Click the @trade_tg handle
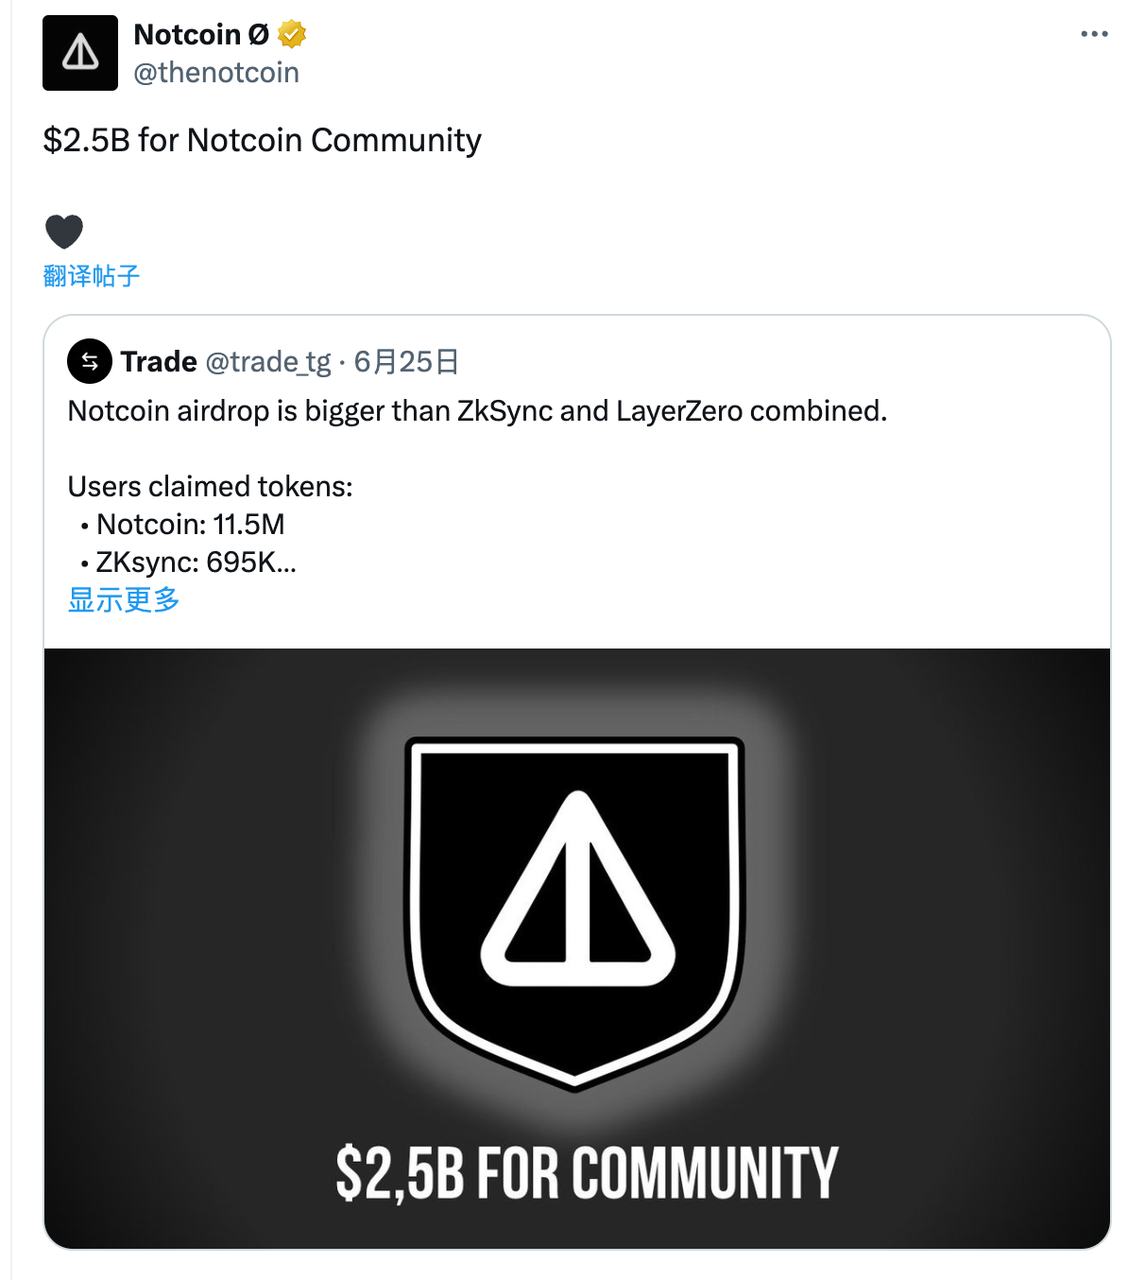 (267, 361)
